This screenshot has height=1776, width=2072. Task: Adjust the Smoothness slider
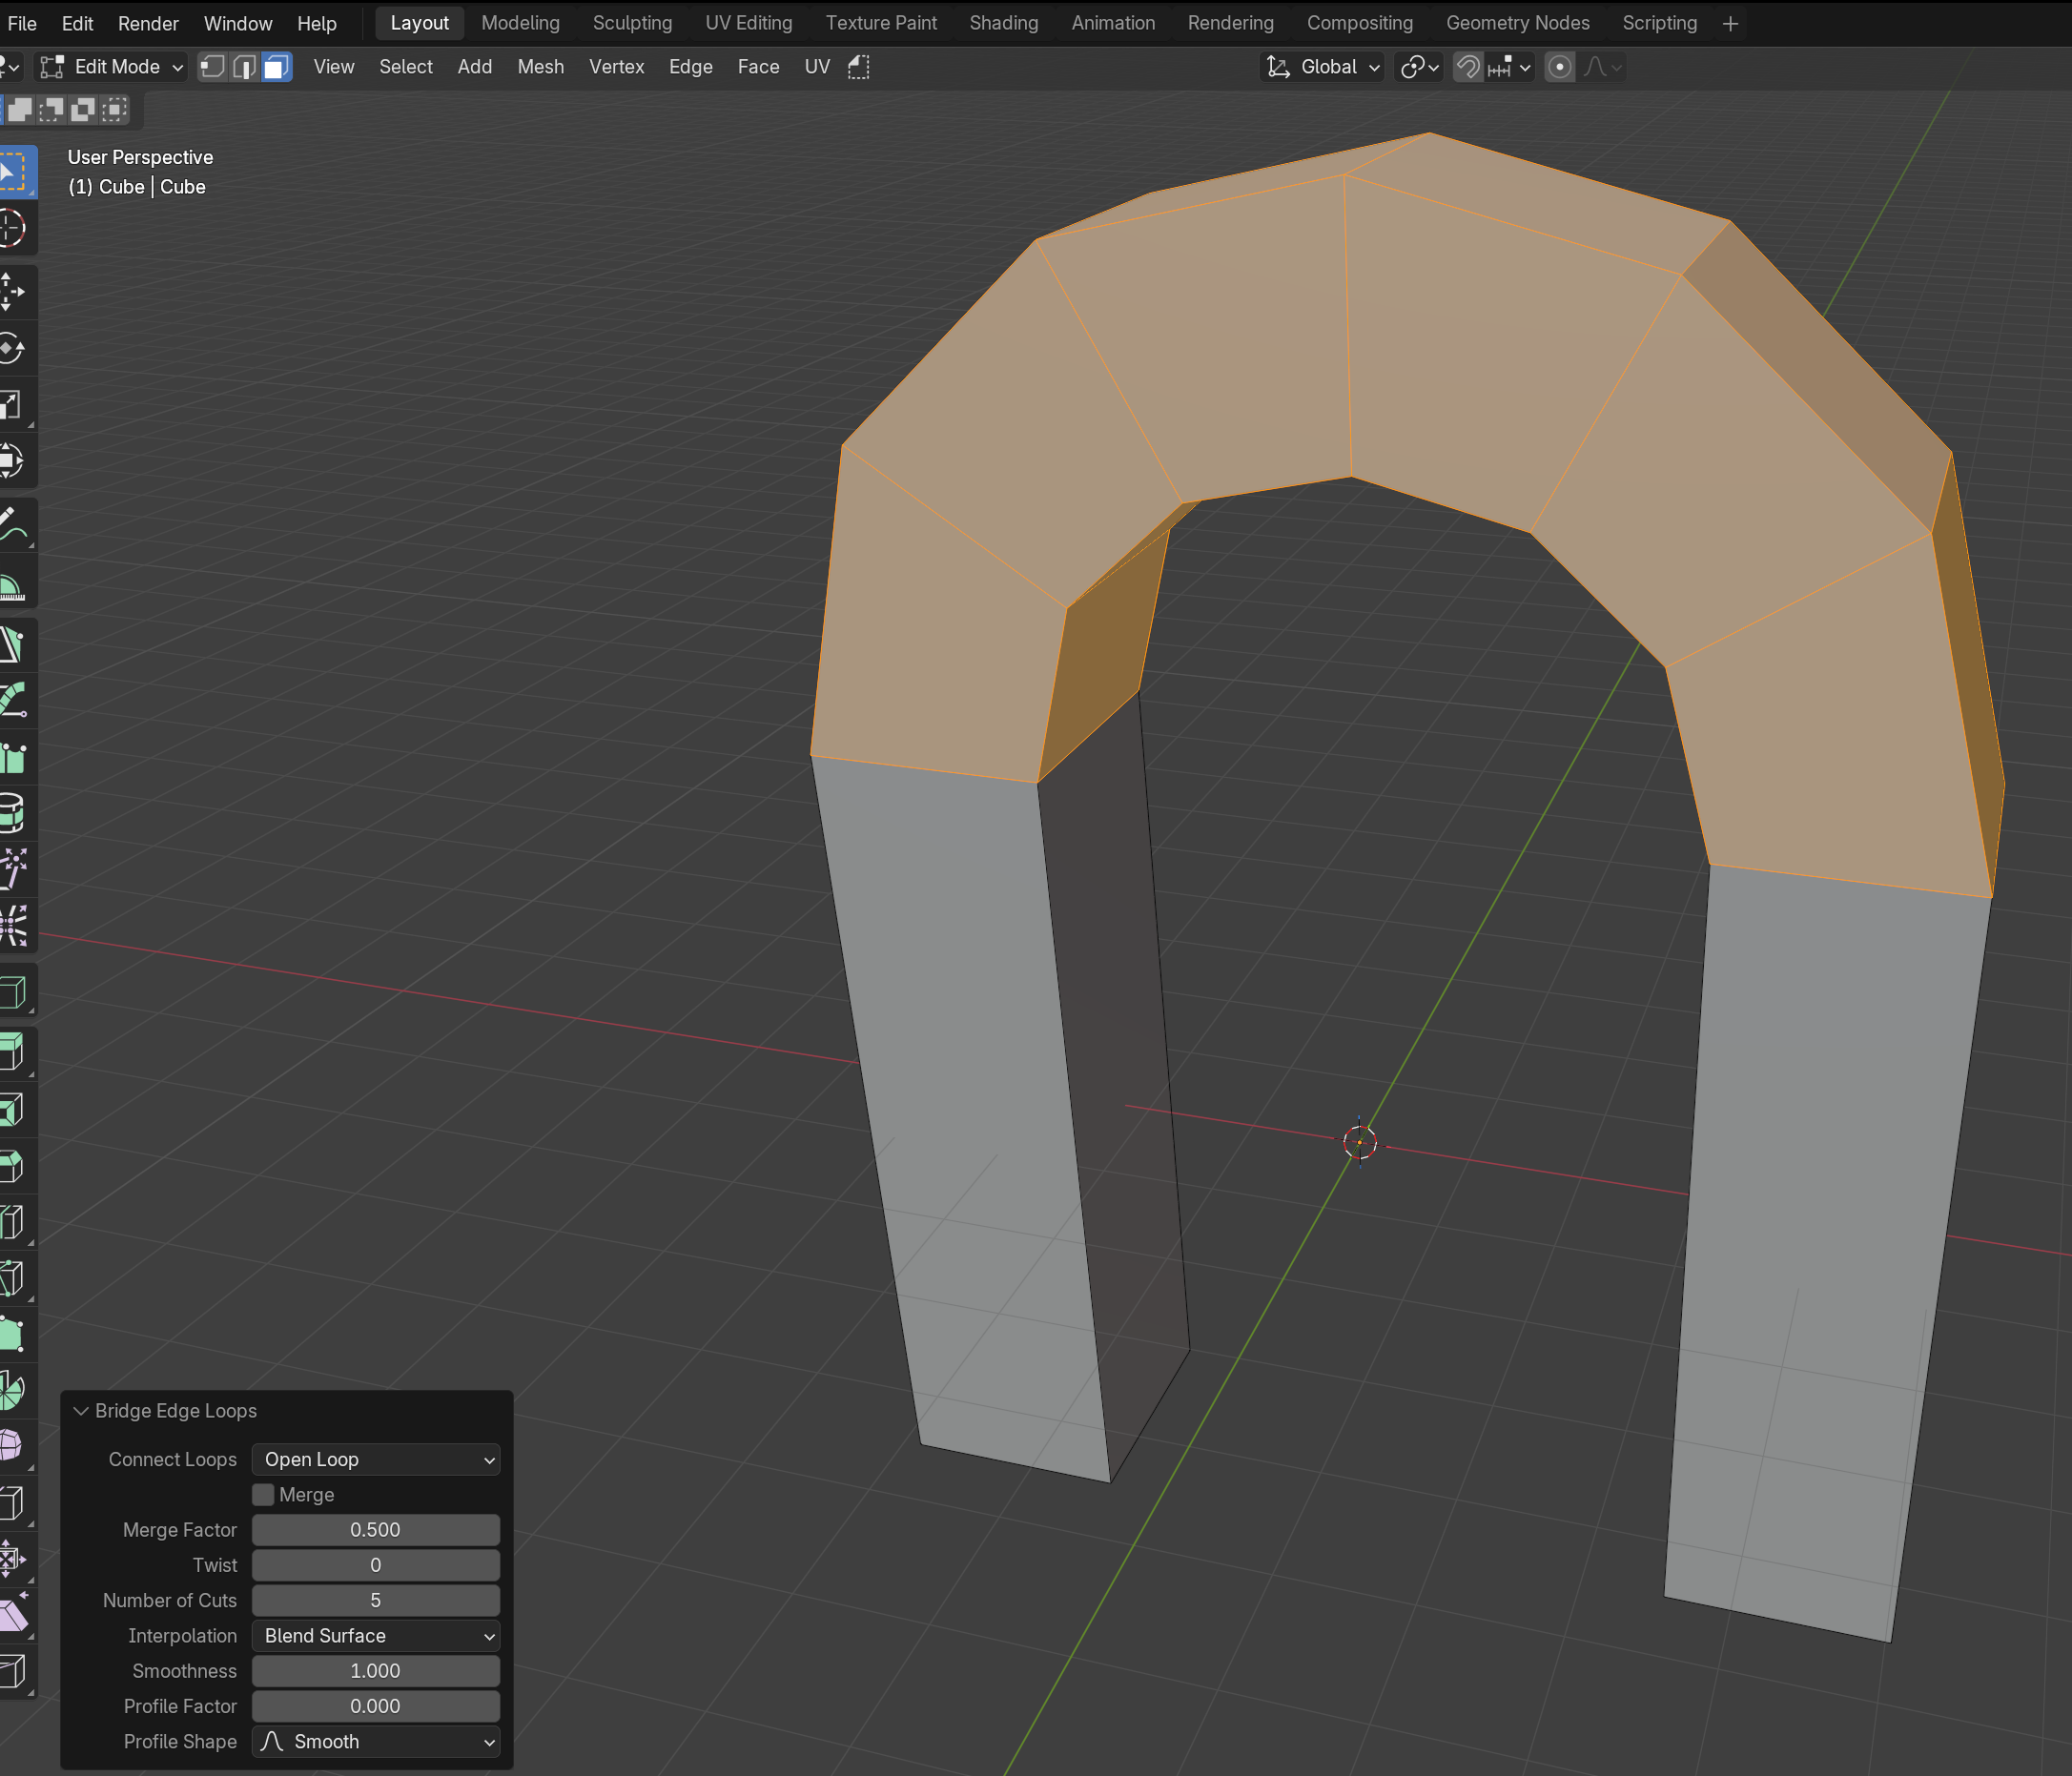click(376, 1671)
